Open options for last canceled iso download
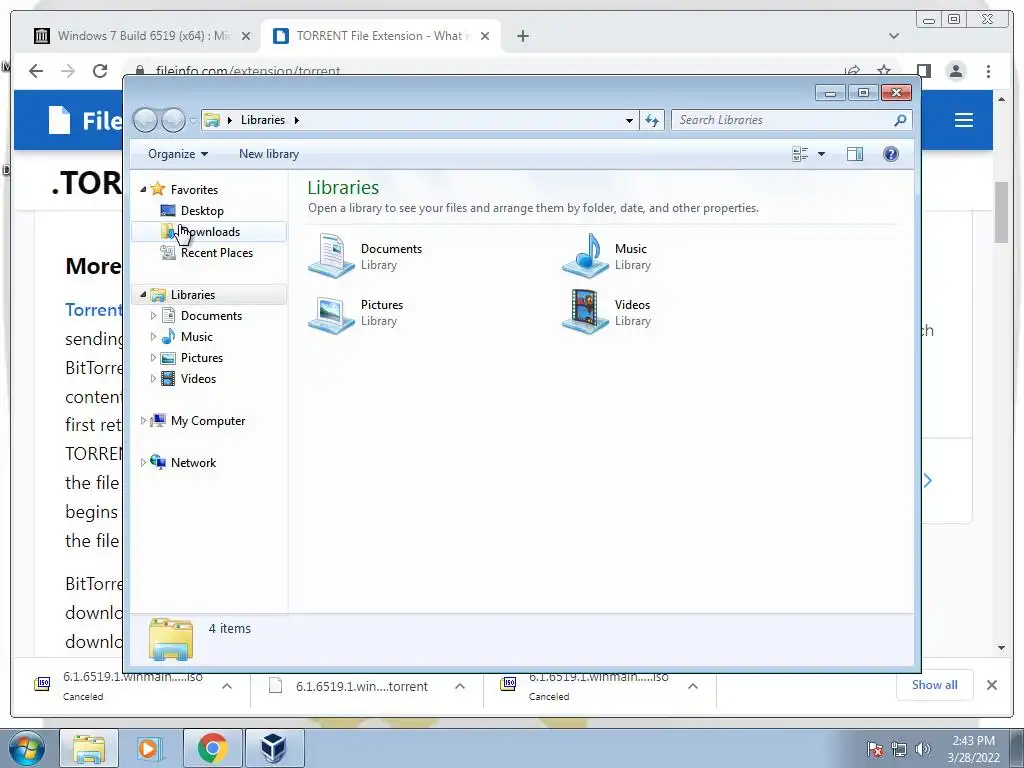Image resolution: width=1024 pixels, height=768 pixels. pos(693,686)
